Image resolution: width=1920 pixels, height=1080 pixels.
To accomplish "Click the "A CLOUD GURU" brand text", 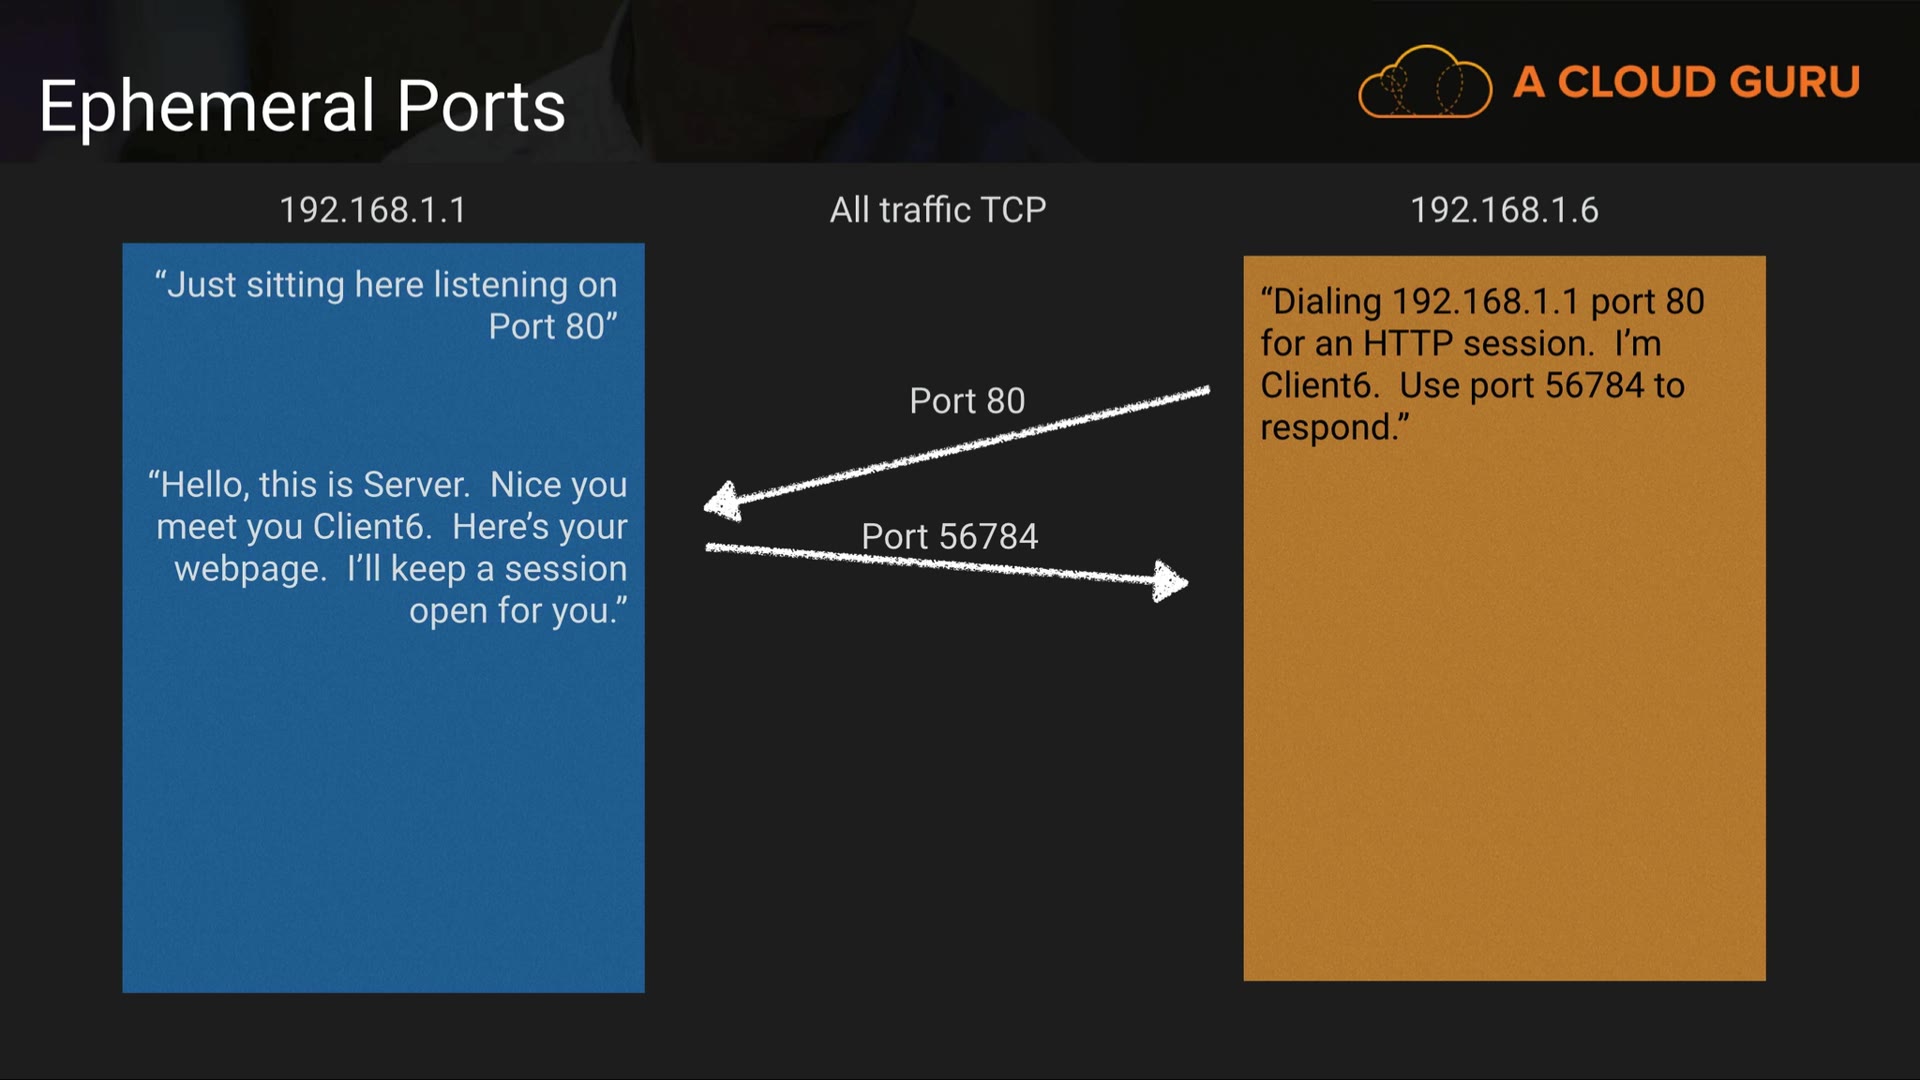I will point(1686,82).
